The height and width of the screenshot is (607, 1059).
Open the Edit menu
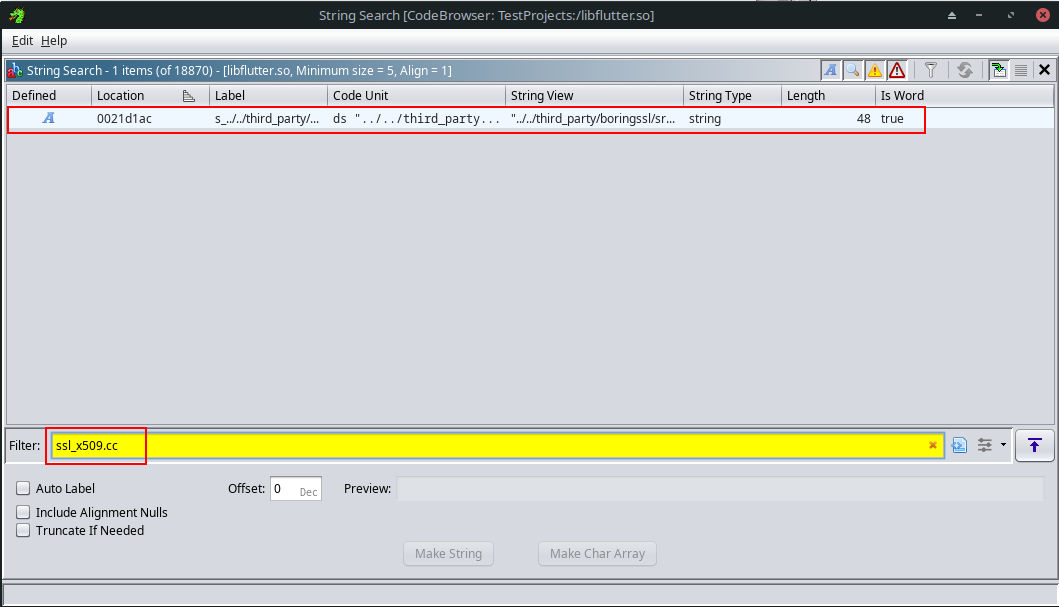tap(22, 41)
